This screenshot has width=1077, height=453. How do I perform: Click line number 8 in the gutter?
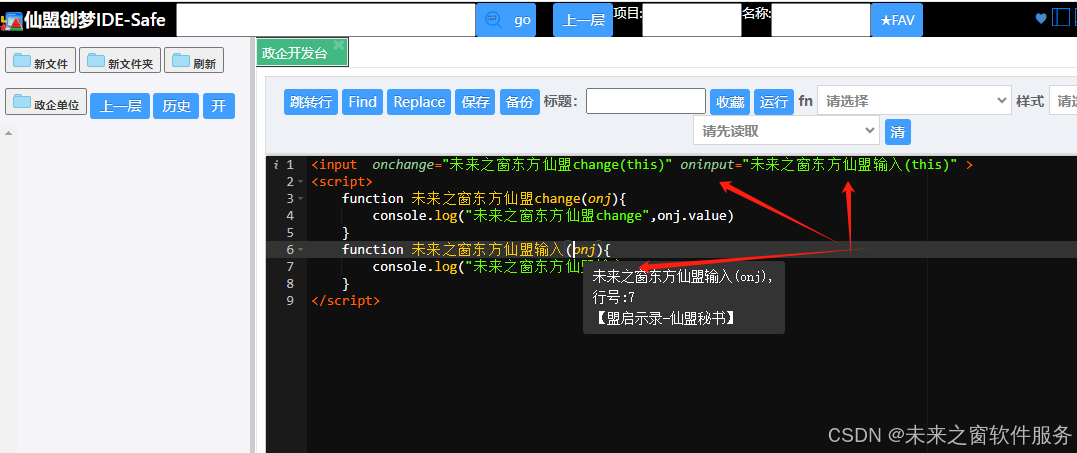pyautogui.click(x=290, y=283)
